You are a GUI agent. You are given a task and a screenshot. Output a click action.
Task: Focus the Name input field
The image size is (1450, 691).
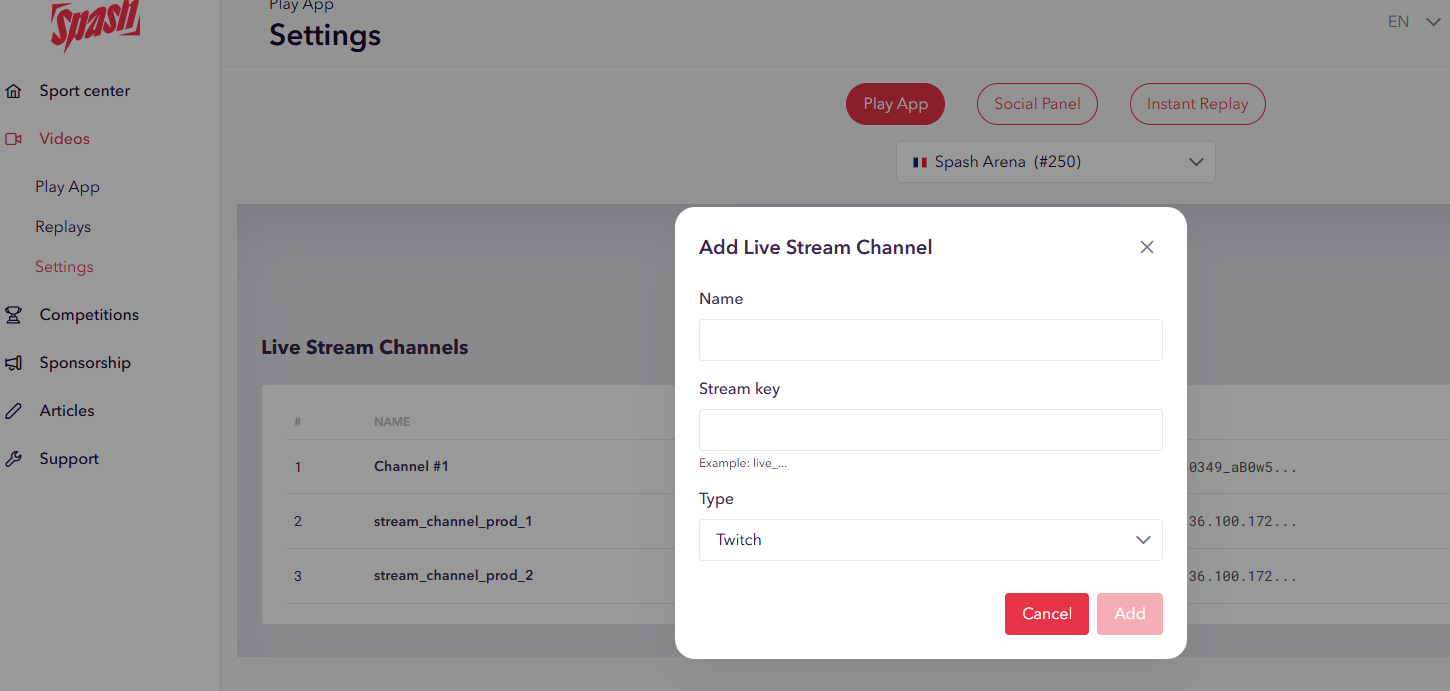click(x=930, y=340)
